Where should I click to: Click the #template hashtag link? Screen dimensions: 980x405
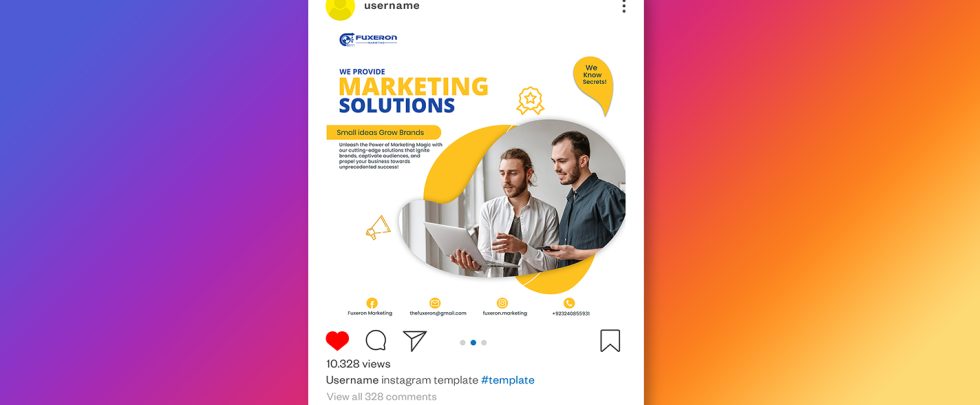pos(508,380)
